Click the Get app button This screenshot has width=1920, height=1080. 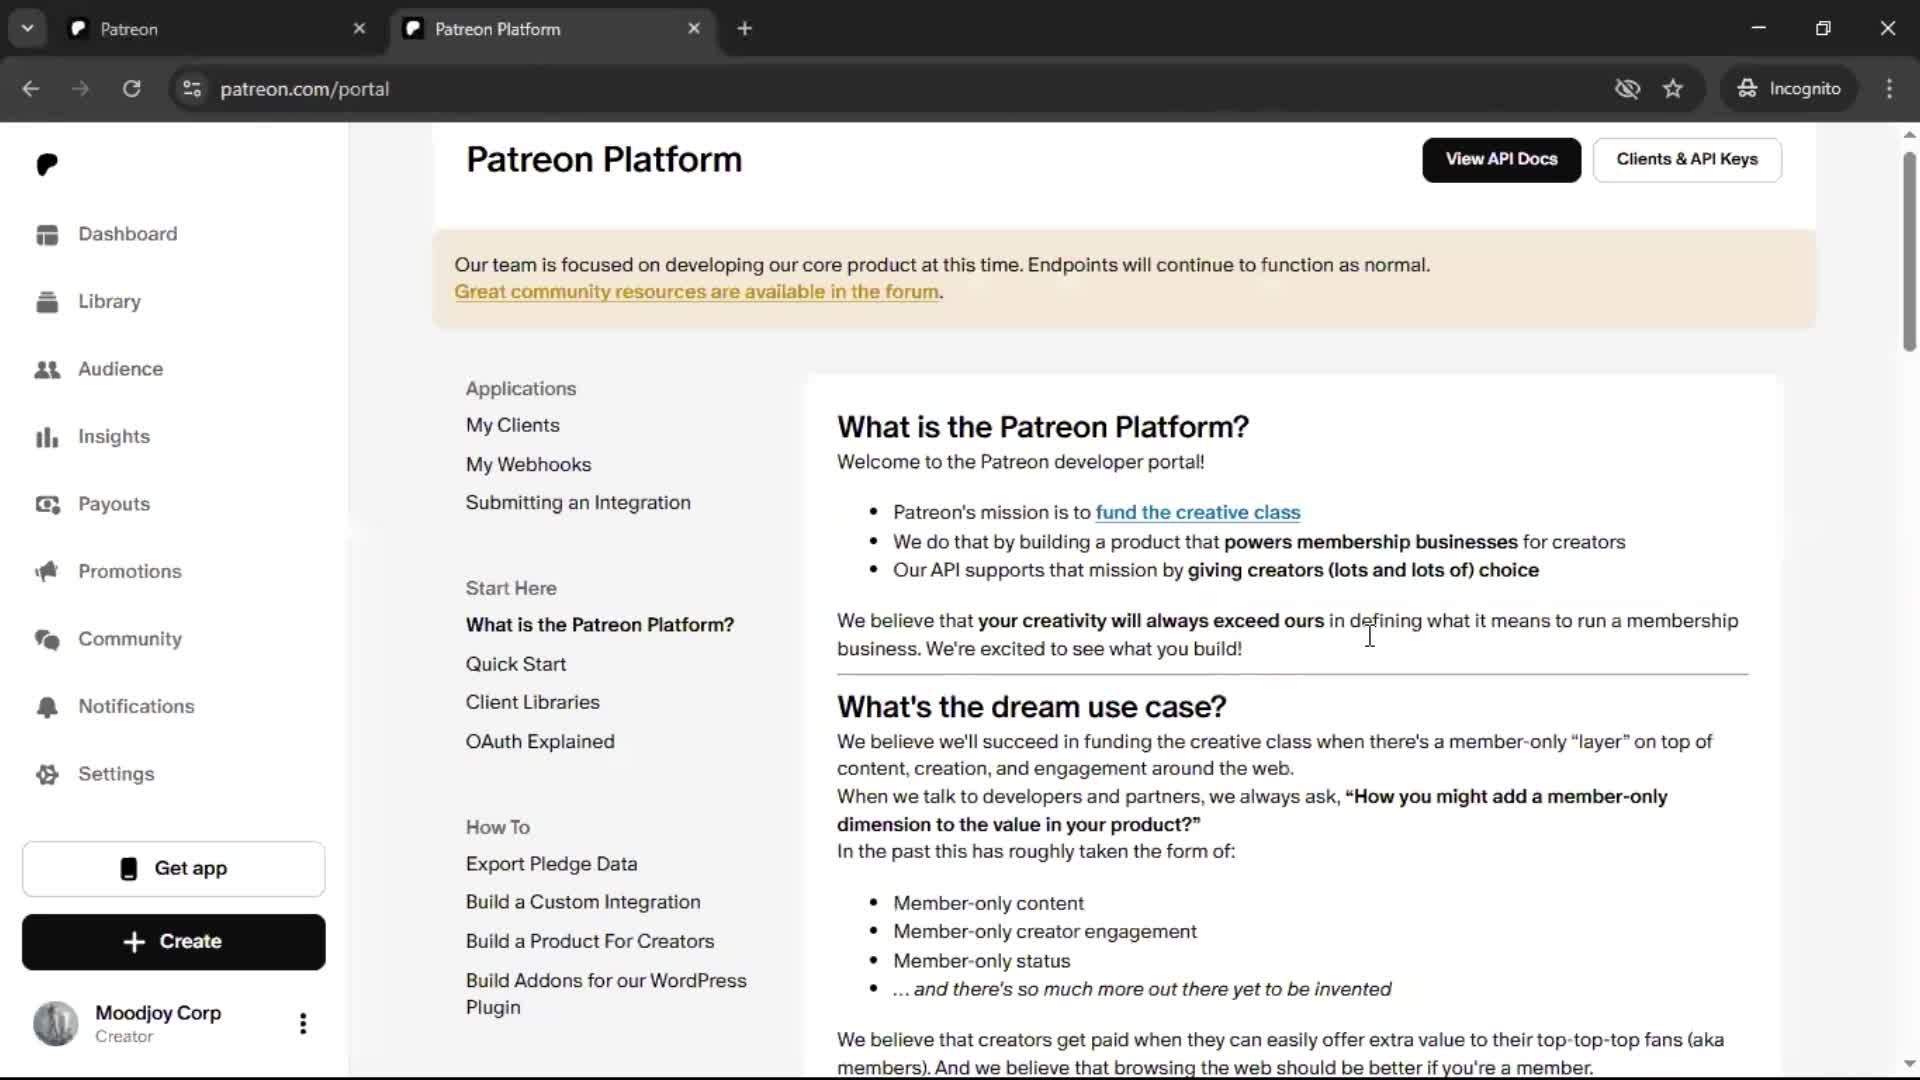tap(174, 869)
